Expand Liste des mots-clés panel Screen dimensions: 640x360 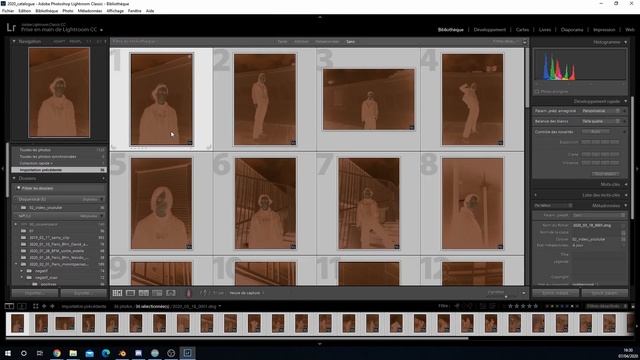tap(626, 195)
